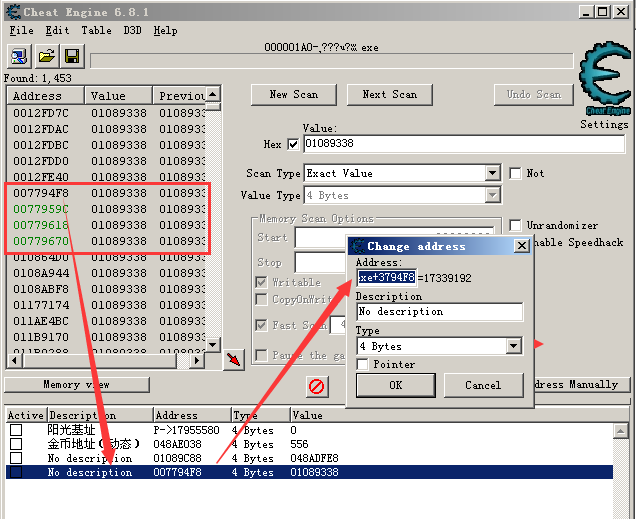This screenshot has width=636, height=519.
Task: Select result address 0012FDAC
Action: click(x=41, y=129)
